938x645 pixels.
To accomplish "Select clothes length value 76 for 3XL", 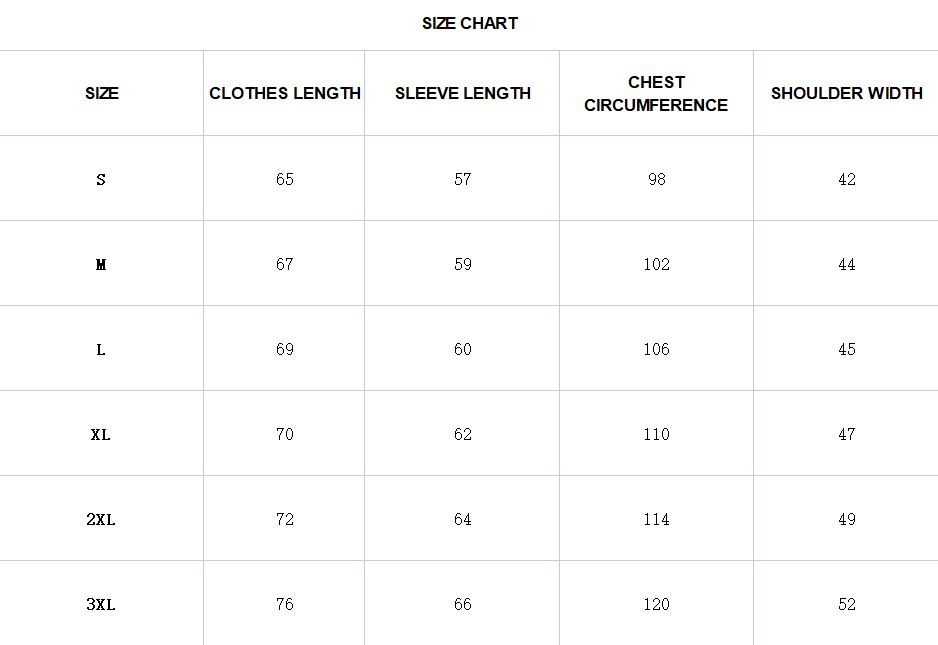I will click(285, 604).
